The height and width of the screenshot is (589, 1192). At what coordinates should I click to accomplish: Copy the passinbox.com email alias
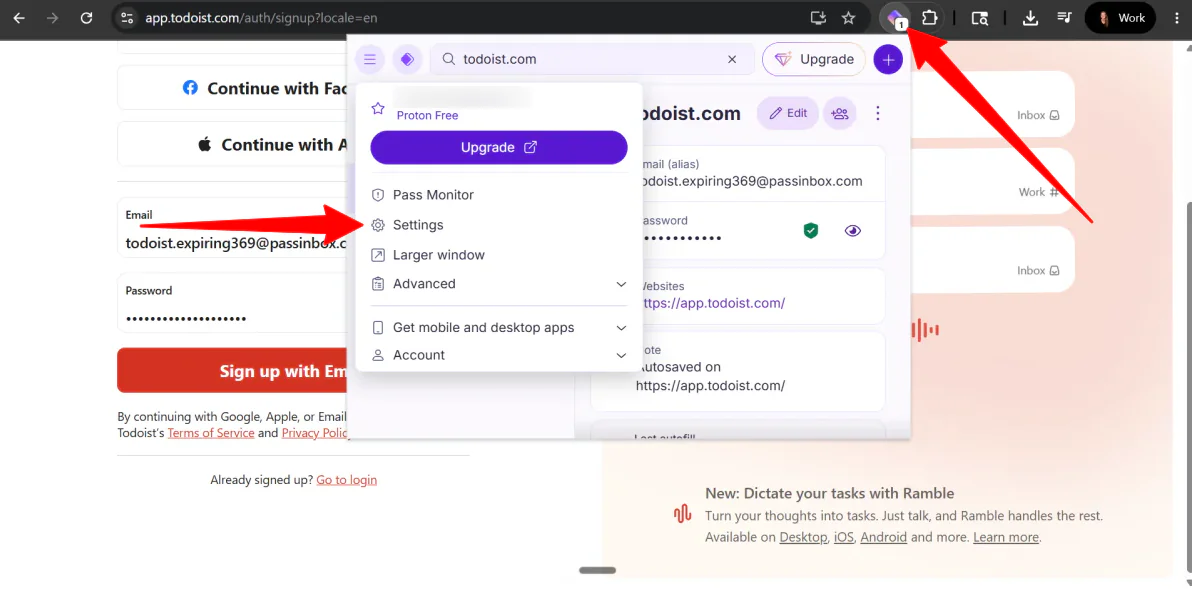[x=749, y=181]
